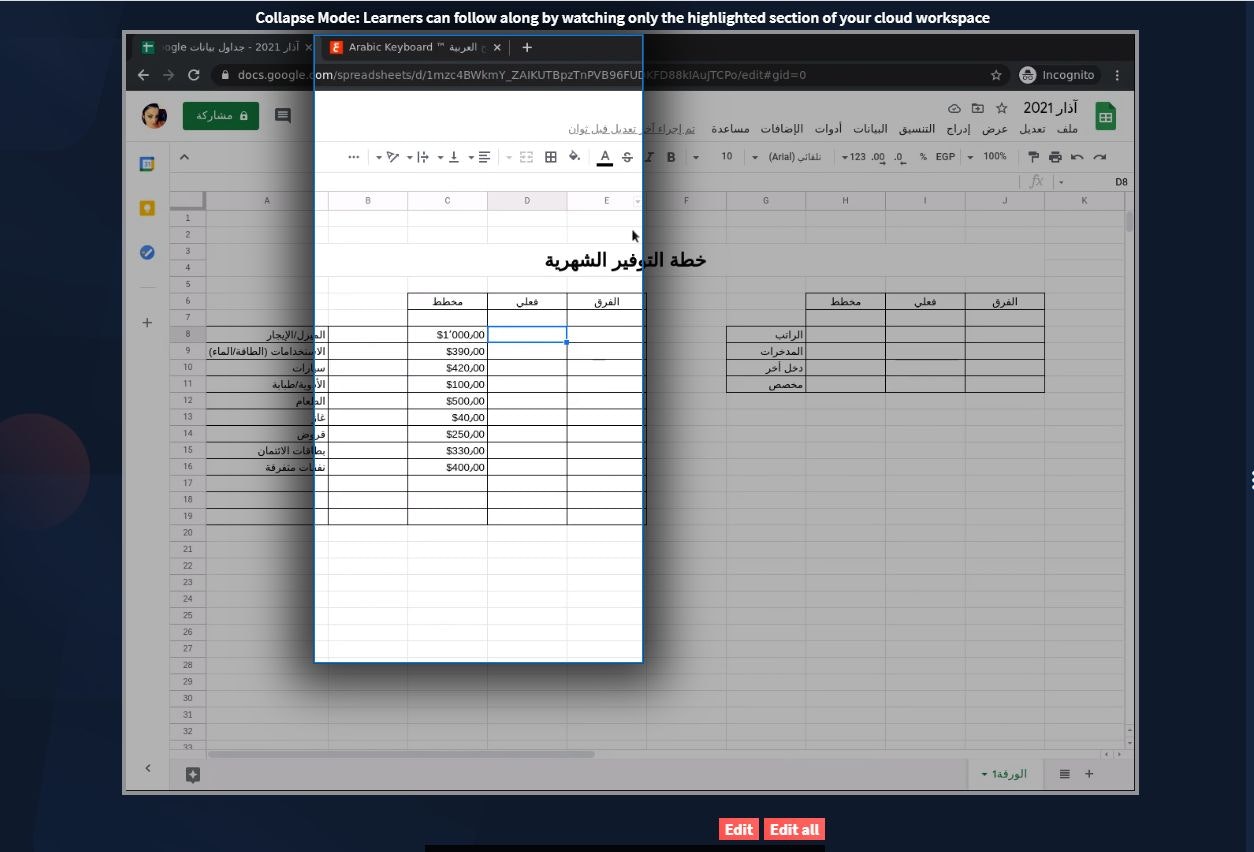Show the all sheets list icon

(1064, 774)
